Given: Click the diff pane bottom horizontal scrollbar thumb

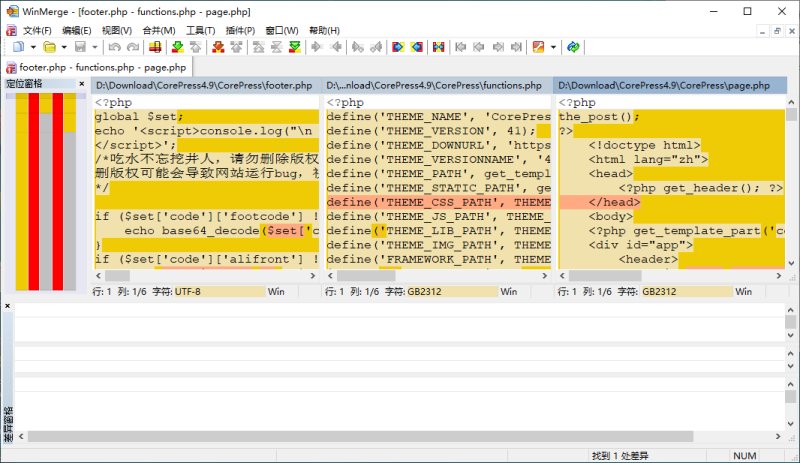Looking at the screenshot, I should [x=360, y=436].
